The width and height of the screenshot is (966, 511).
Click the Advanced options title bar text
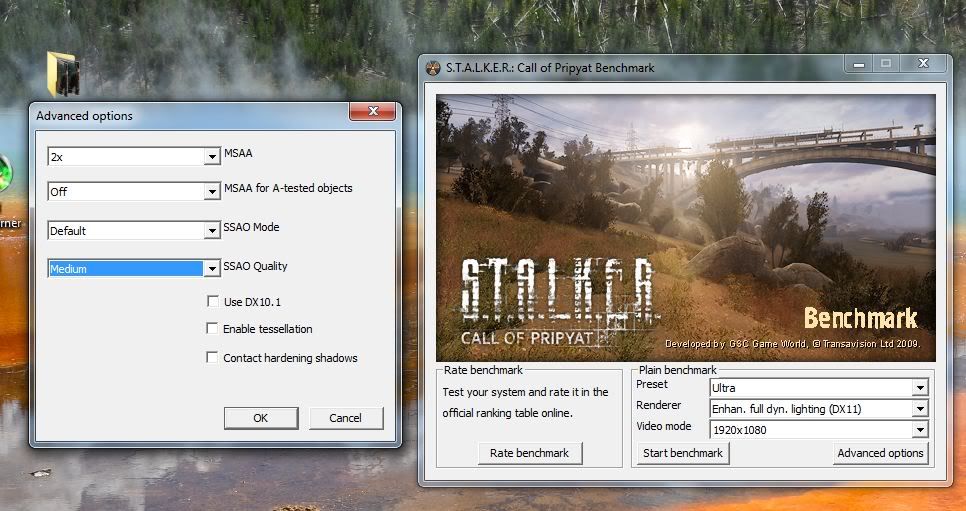tap(84, 116)
